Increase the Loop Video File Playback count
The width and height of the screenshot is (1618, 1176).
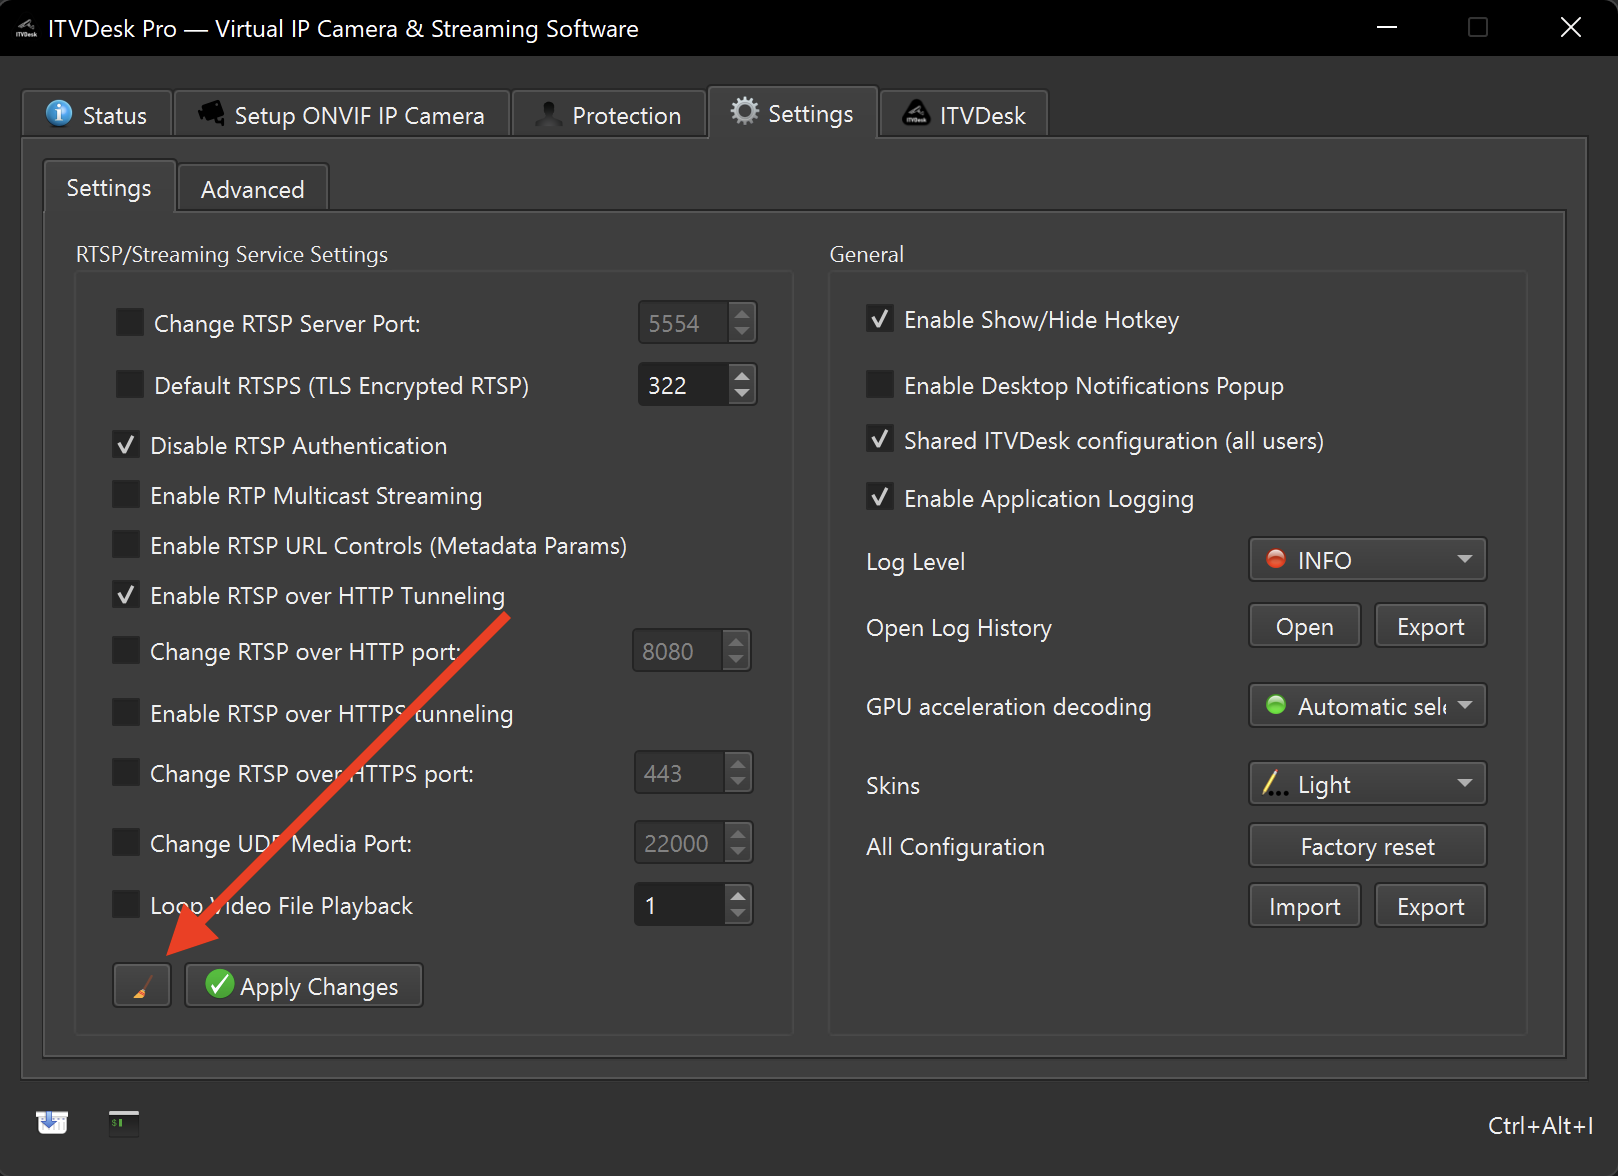(738, 895)
